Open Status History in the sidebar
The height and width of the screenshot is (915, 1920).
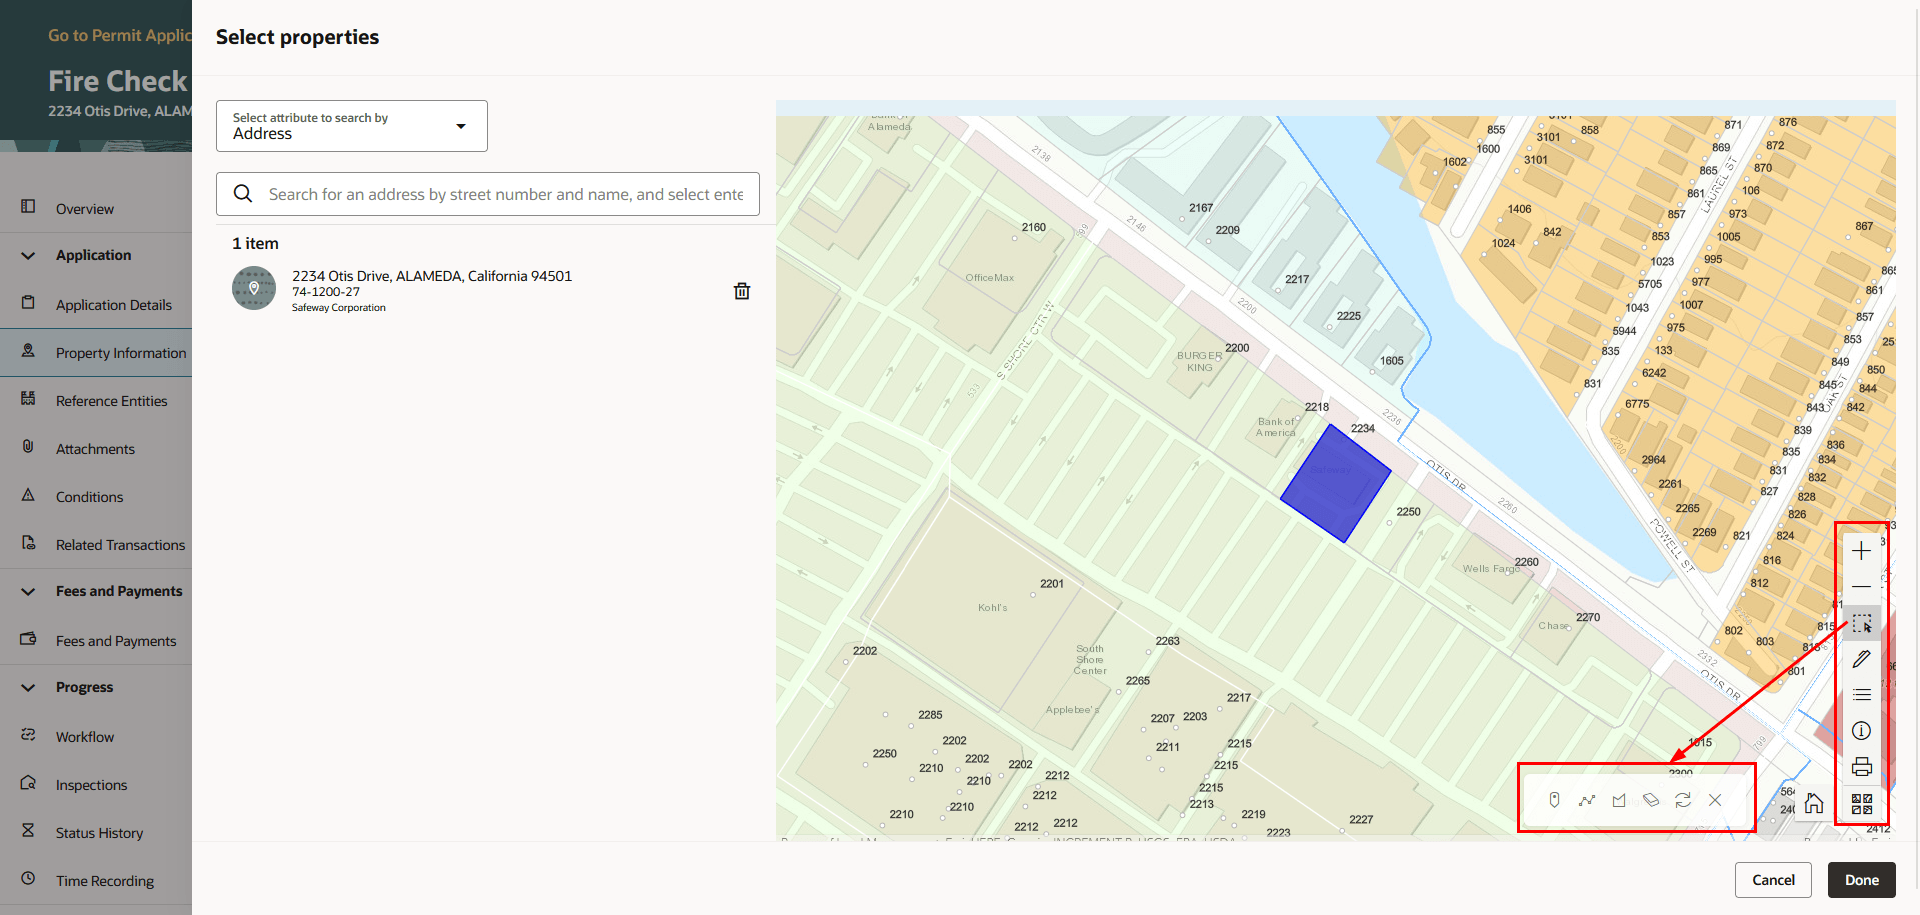(x=99, y=832)
